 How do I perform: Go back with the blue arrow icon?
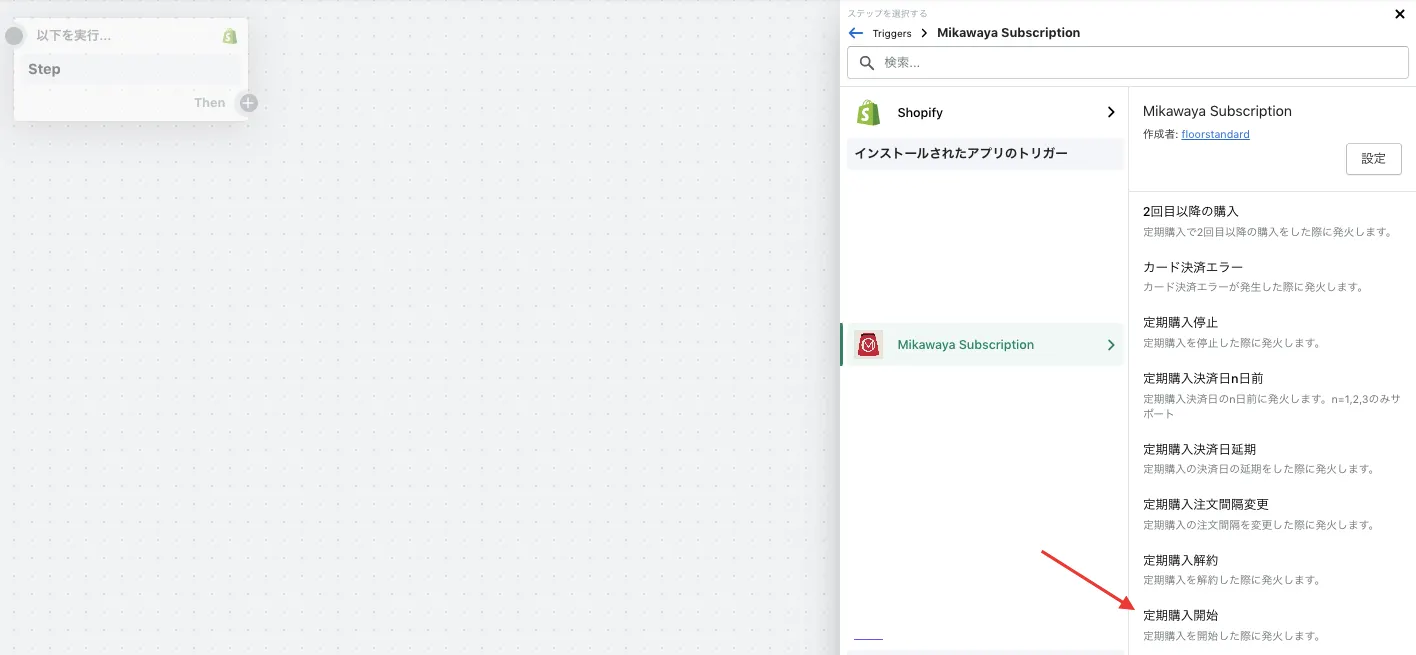coord(856,33)
